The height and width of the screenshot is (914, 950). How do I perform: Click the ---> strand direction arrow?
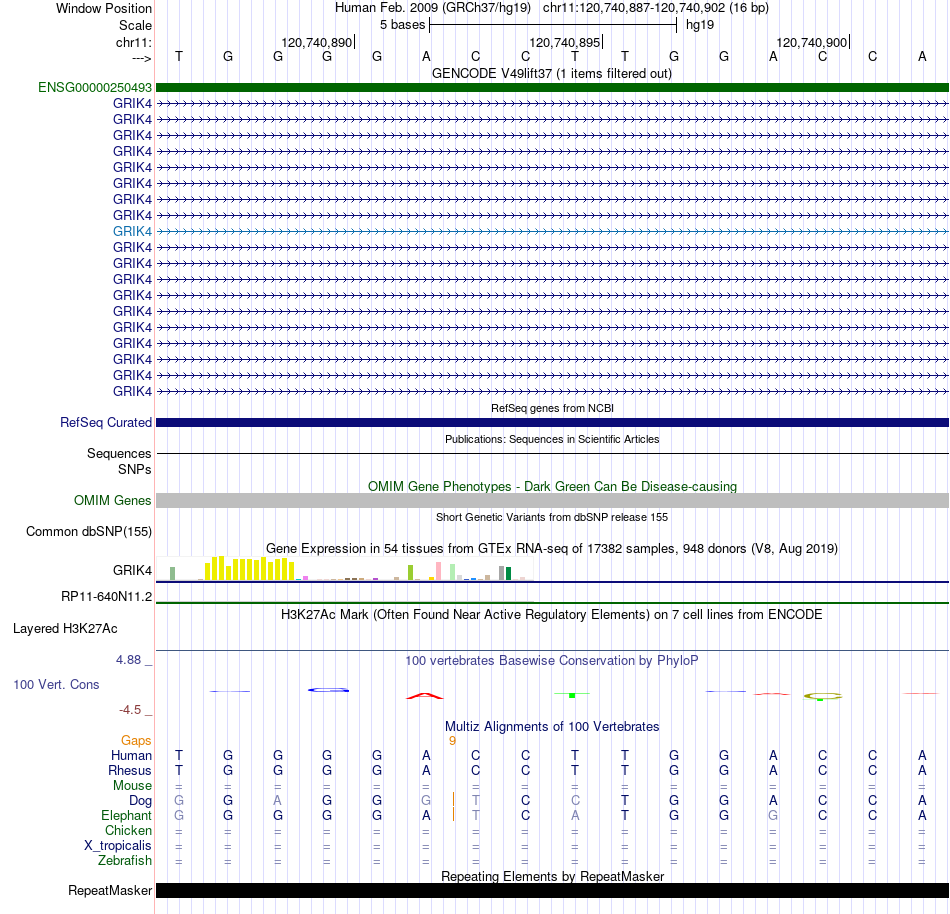pyautogui.click(x=142, y=58)
